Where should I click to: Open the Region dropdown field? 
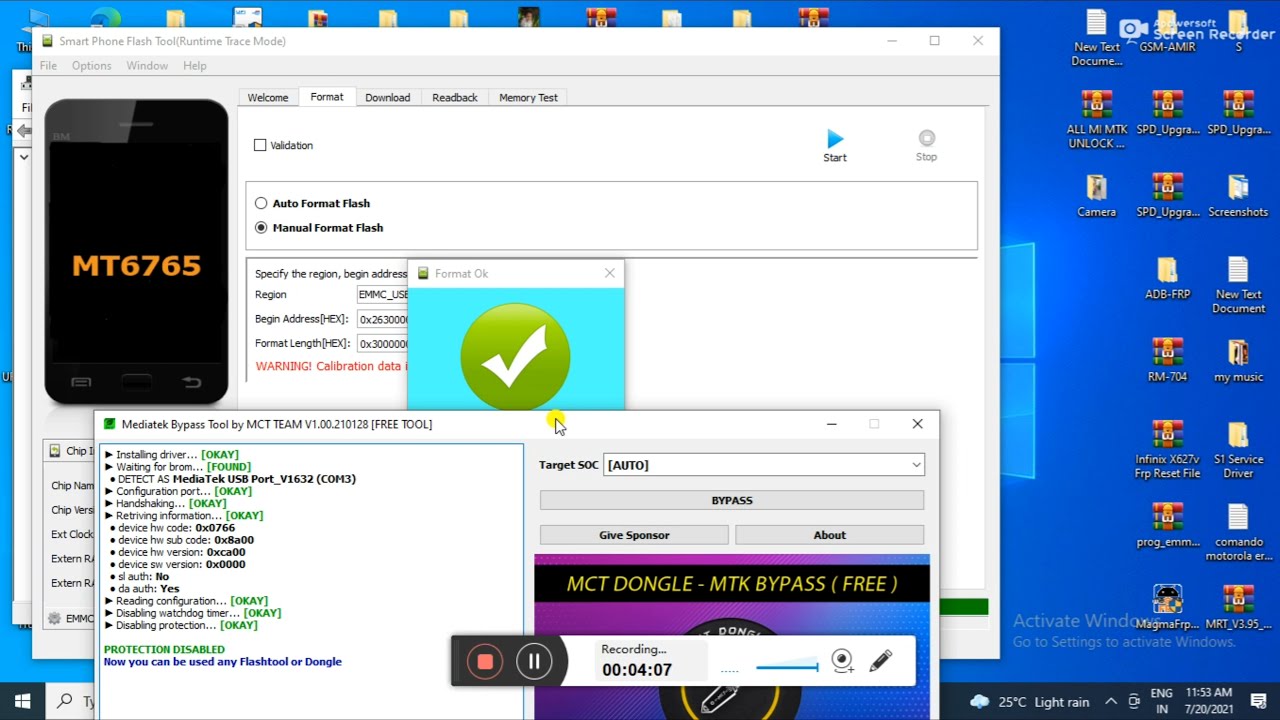click(x=383, y=295)
